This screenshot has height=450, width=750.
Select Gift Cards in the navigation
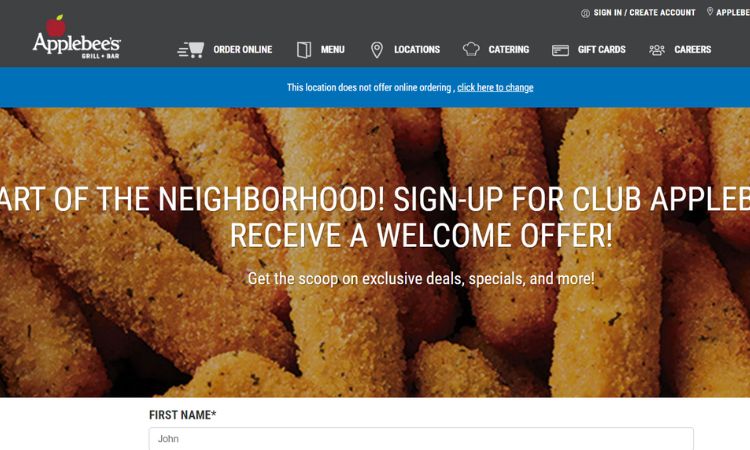[601, 49]
